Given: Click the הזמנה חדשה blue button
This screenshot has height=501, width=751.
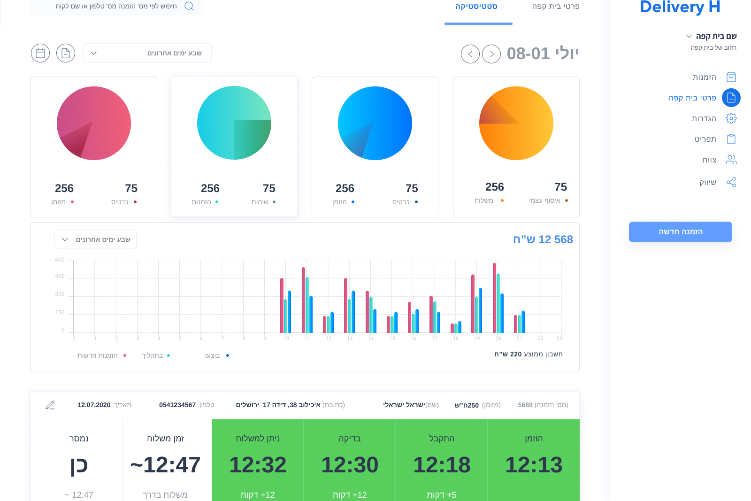Looking at the screenshot, I should (x=680, y=232).
